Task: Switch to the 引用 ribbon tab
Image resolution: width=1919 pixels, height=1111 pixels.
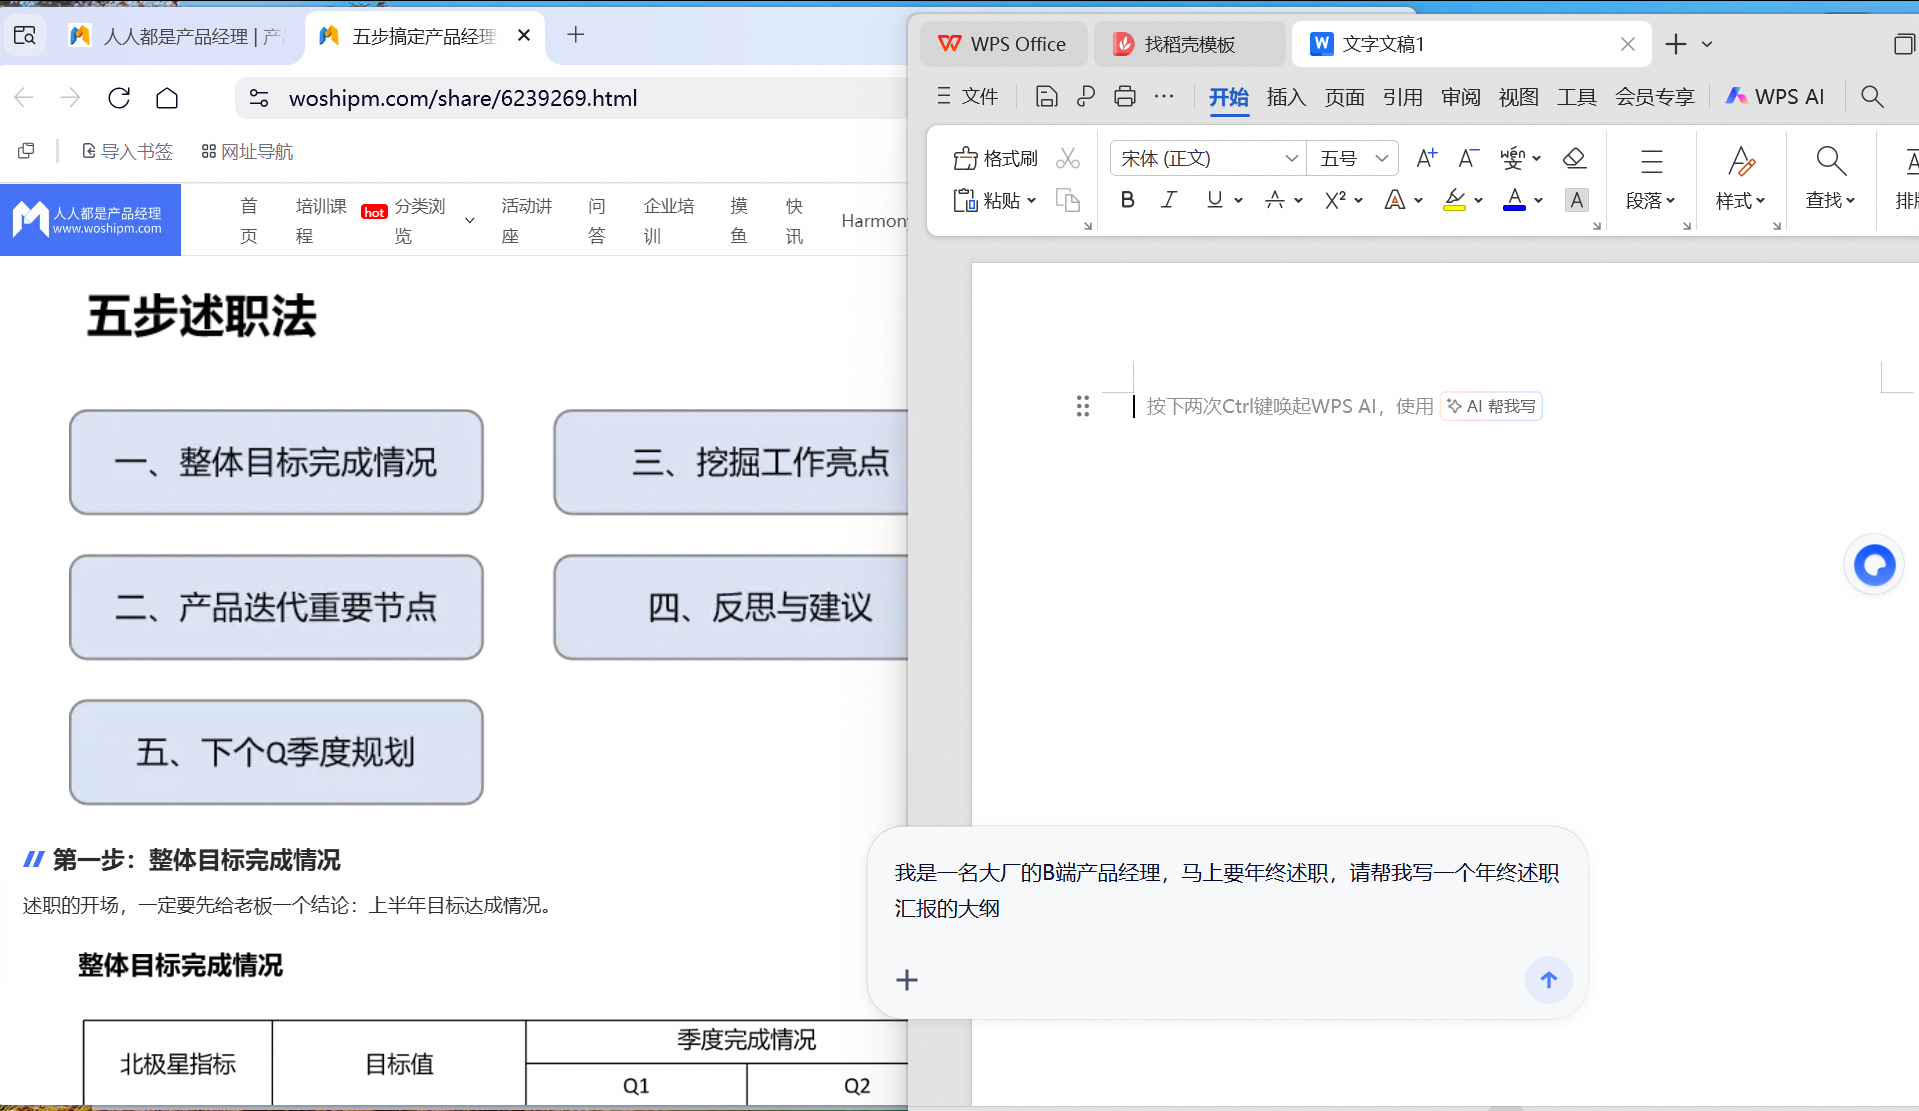Action: point(1402,97)
